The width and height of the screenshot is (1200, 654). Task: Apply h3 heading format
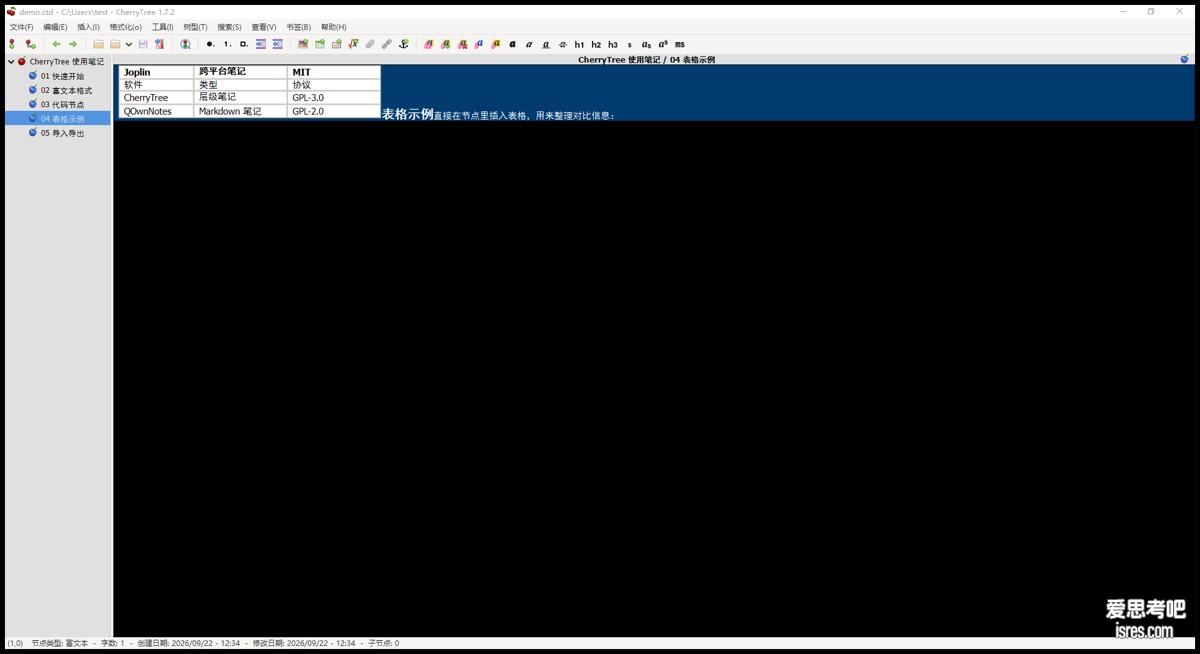(613, 44)
